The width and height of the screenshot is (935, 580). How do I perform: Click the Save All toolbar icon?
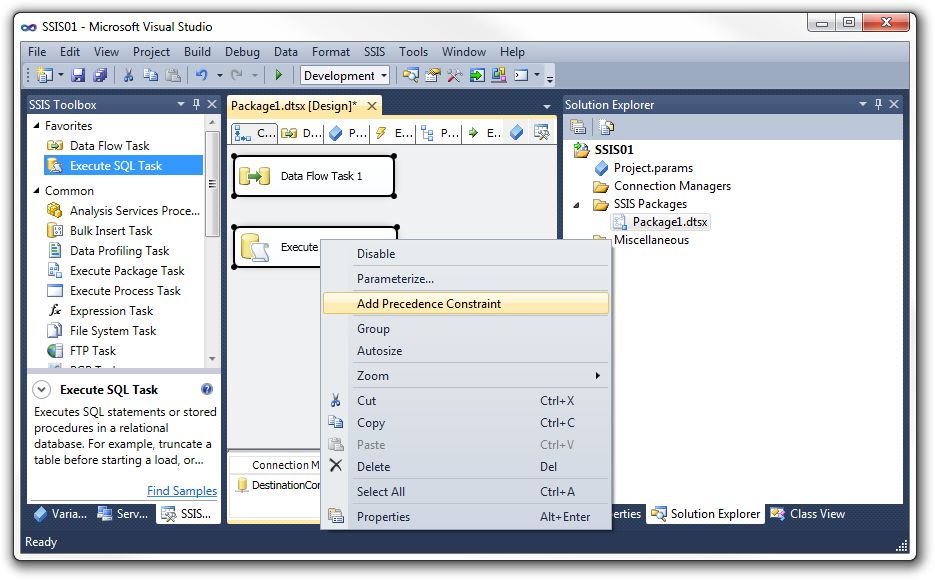point(100,75)
